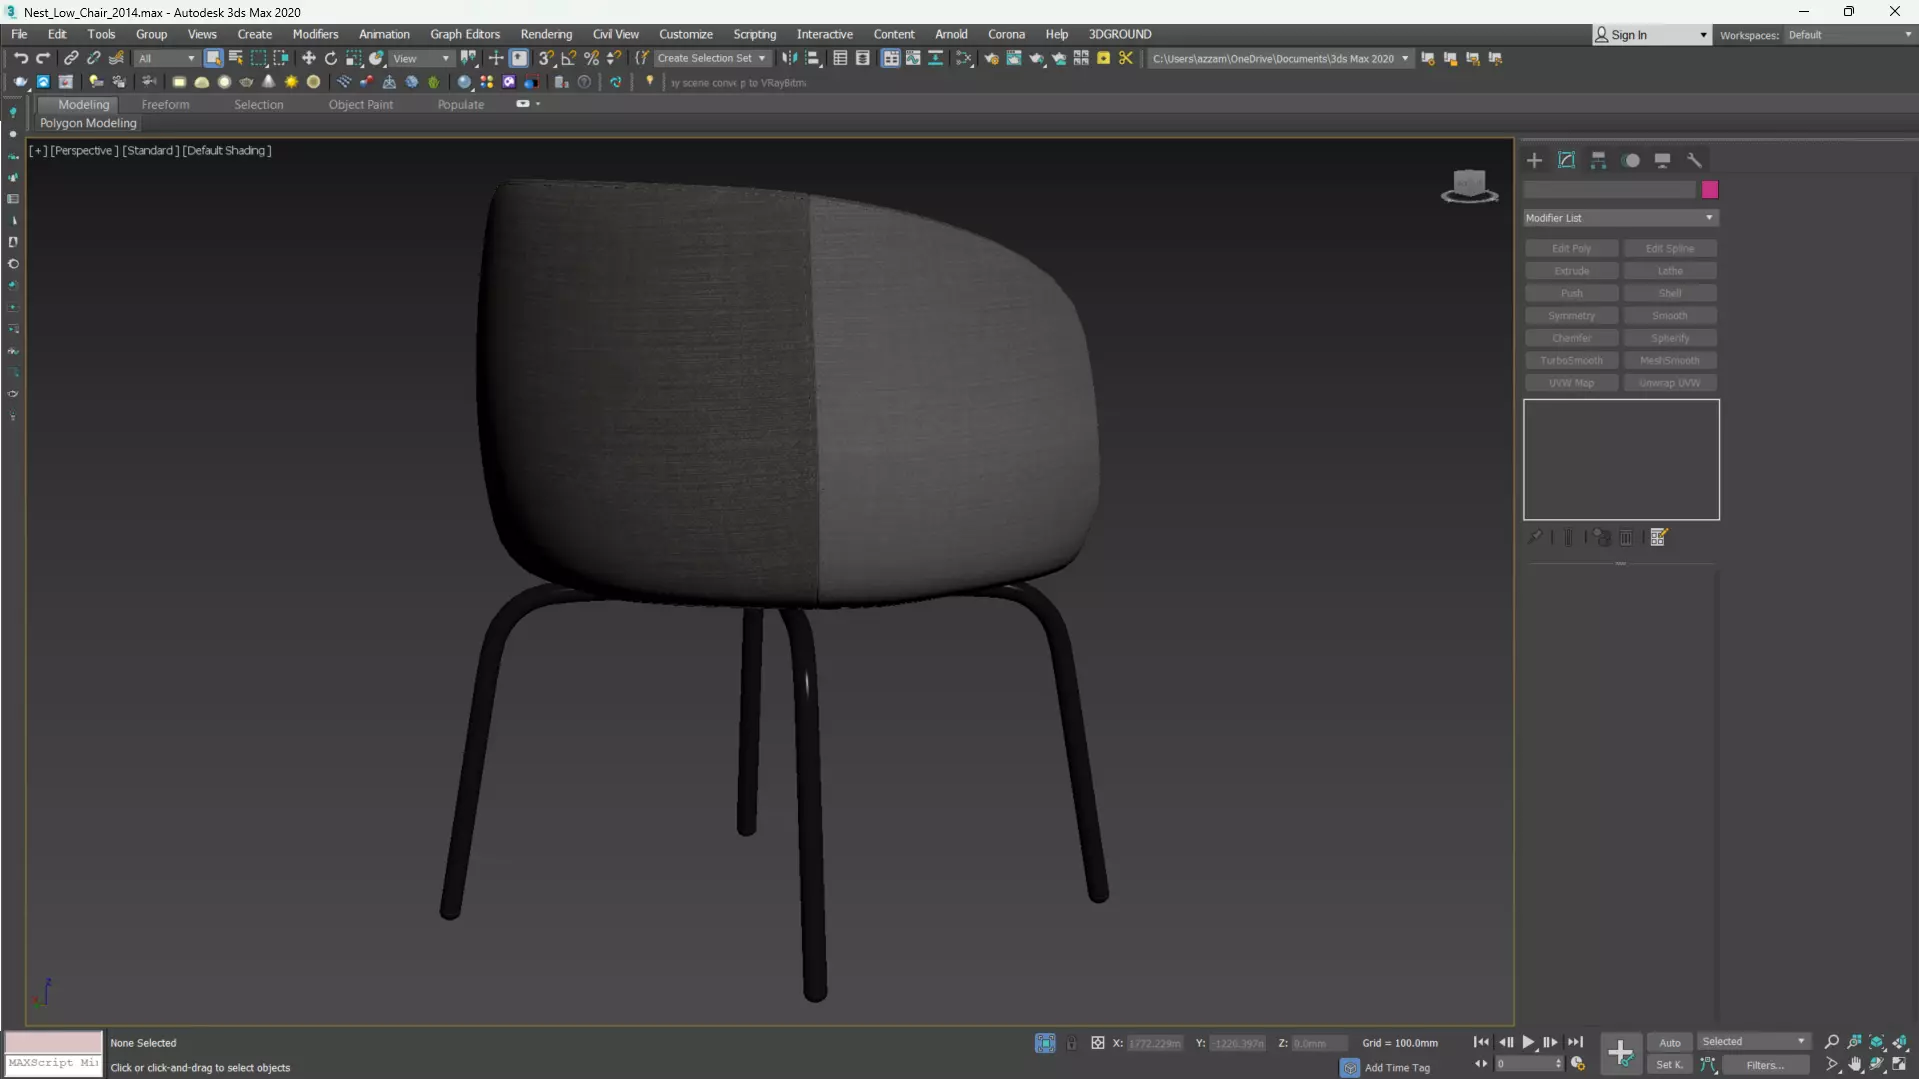Image resolution: width=1919 pixels, height=1079 pixels.
Task: Choose the Select and Rotate tool
Action: click(x=331, y=58)
